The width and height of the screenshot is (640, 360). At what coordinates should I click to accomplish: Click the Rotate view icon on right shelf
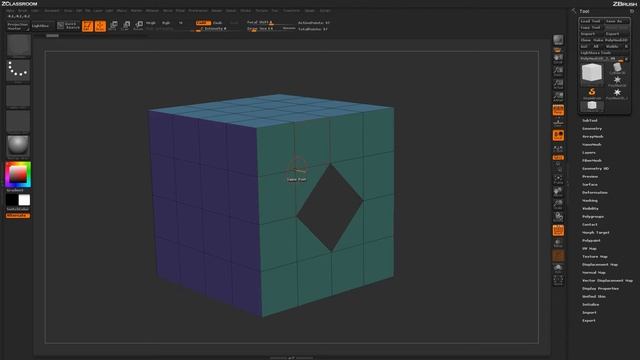pos(558,217)
